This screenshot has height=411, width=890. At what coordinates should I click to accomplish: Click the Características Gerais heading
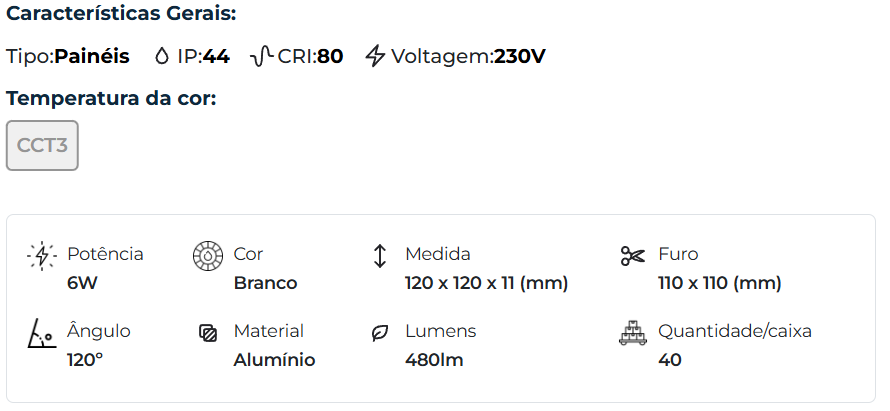coord(121,15)
